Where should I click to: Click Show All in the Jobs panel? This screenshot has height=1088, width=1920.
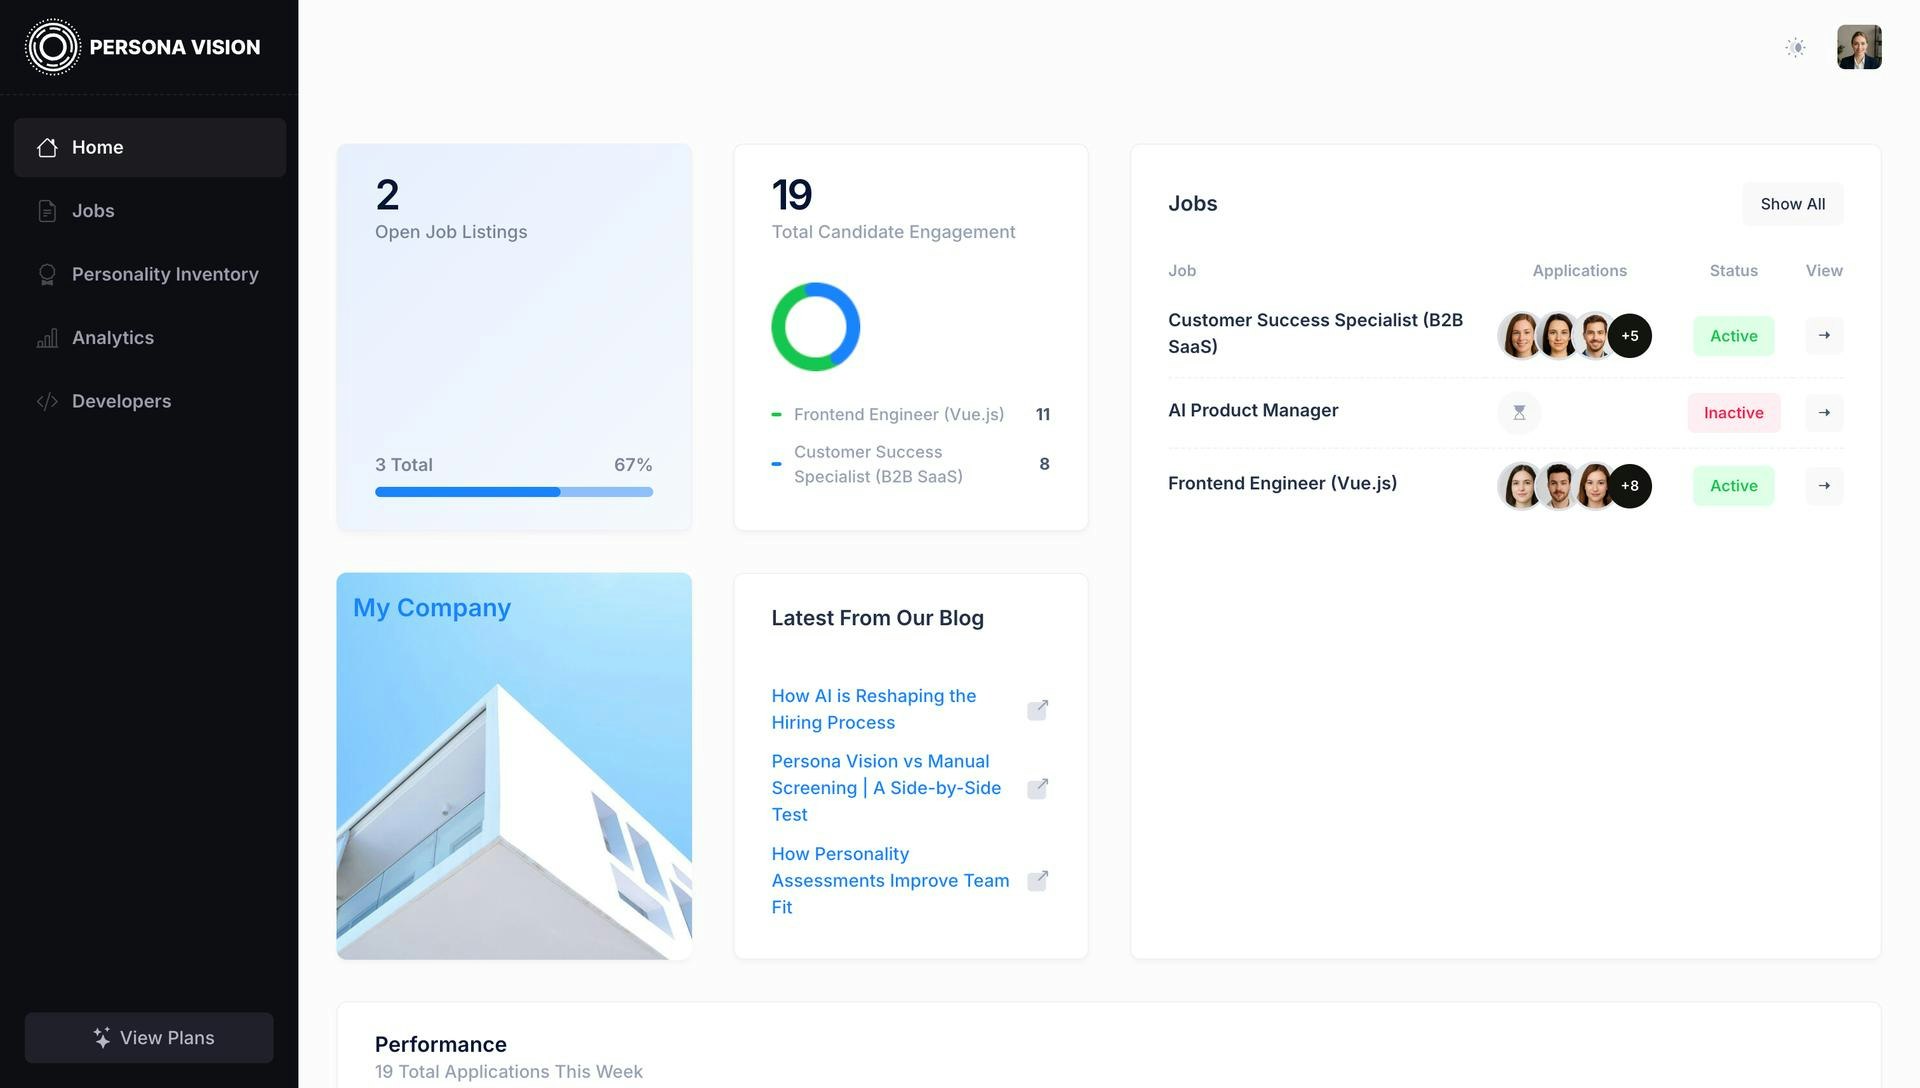1792,204
